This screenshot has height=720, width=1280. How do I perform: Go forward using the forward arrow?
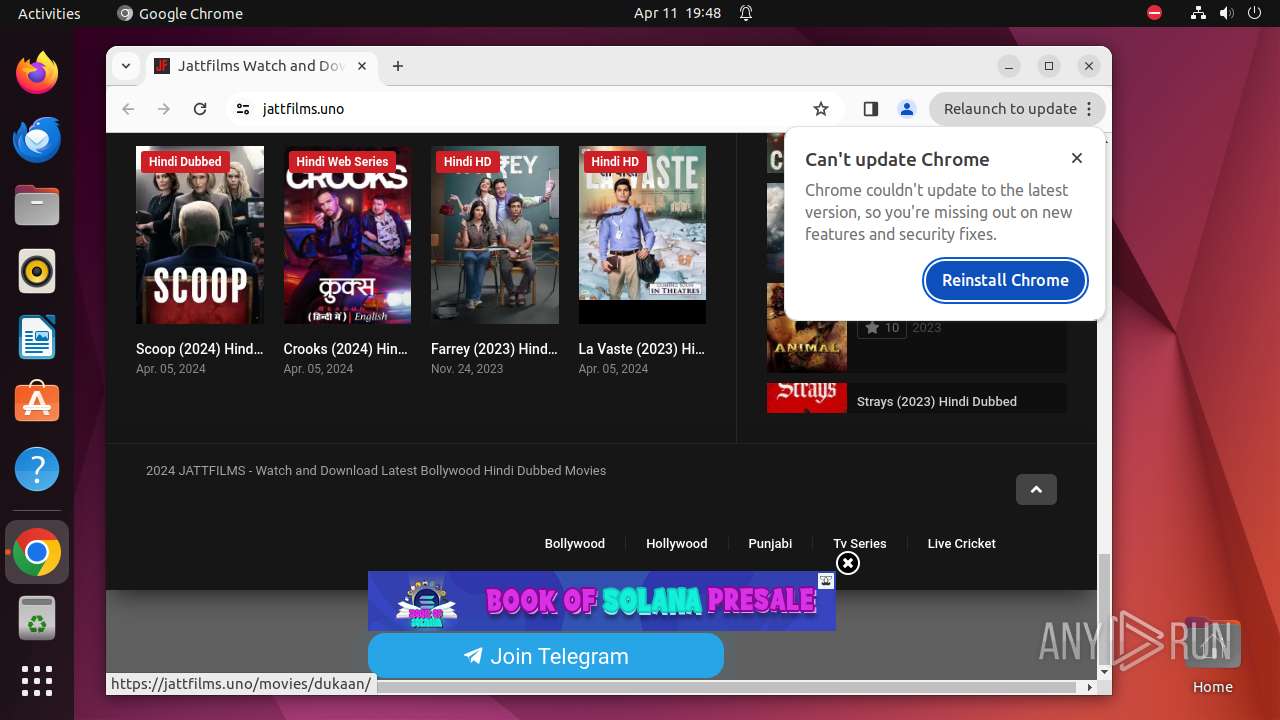pos(164,109)
